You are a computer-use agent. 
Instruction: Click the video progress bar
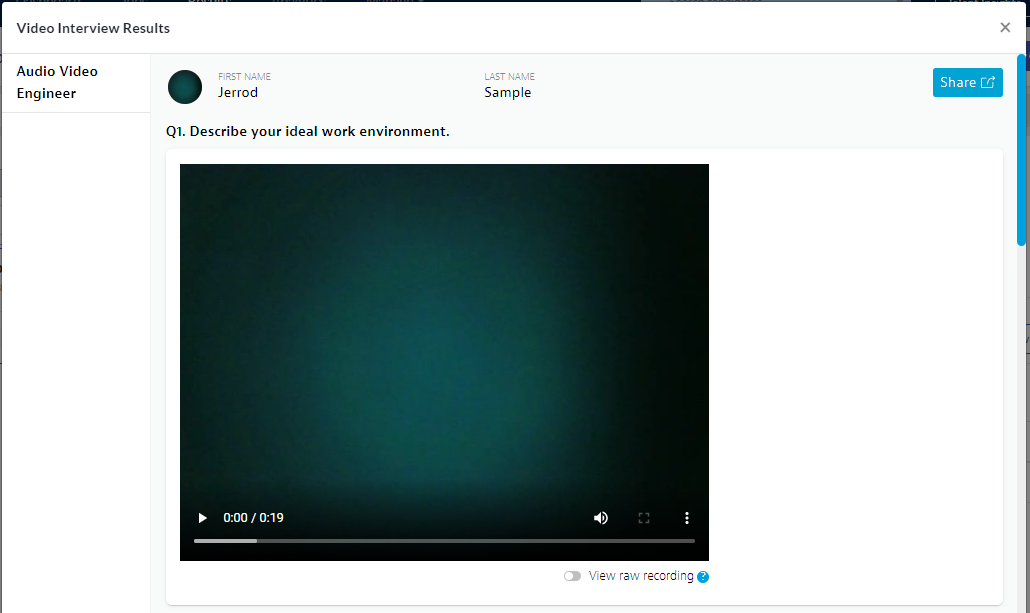[x=444, y=541]
